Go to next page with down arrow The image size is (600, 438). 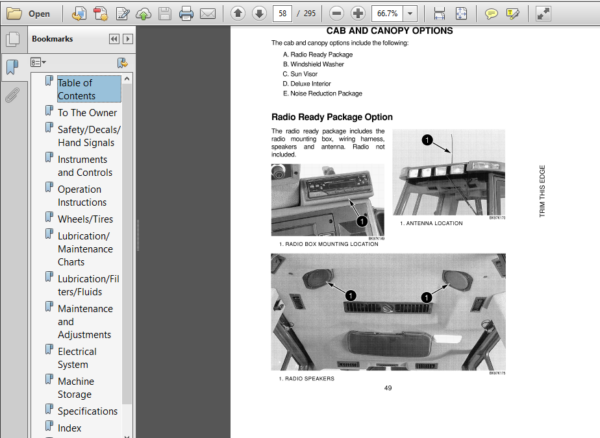(x=259, y=14)
